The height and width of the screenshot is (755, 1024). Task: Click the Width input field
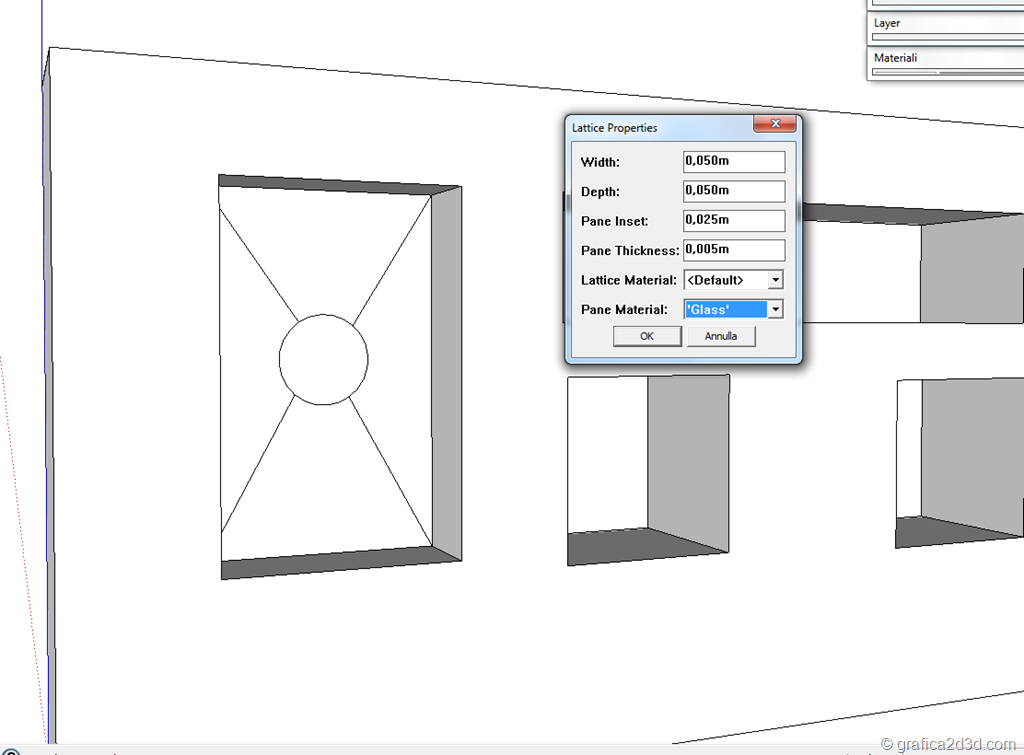(733, 162)
